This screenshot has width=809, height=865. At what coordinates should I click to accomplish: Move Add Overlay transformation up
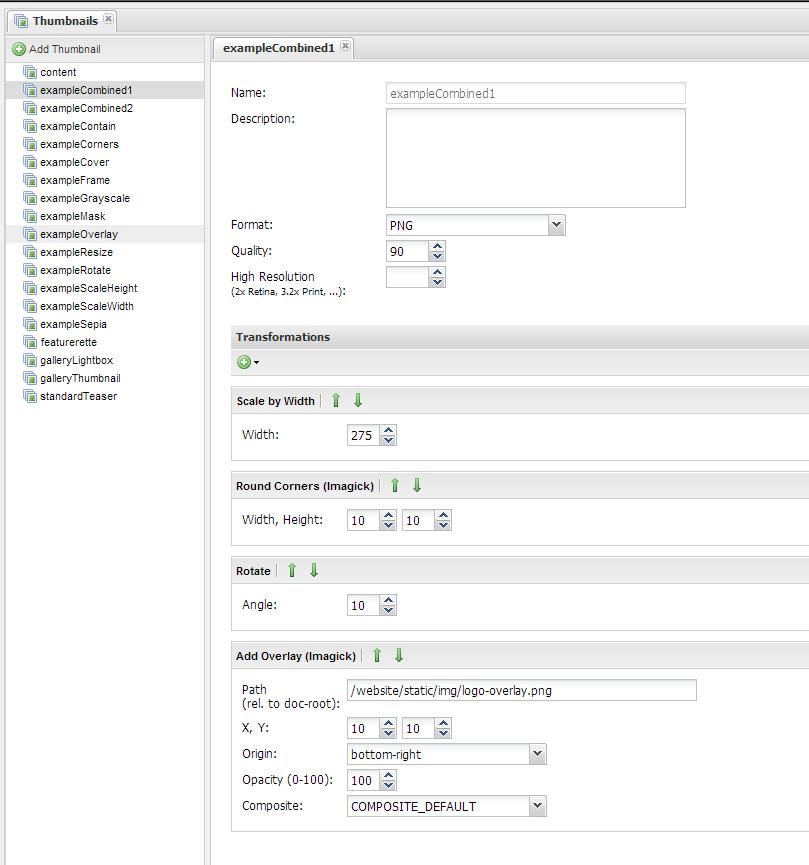click(377, 656)
